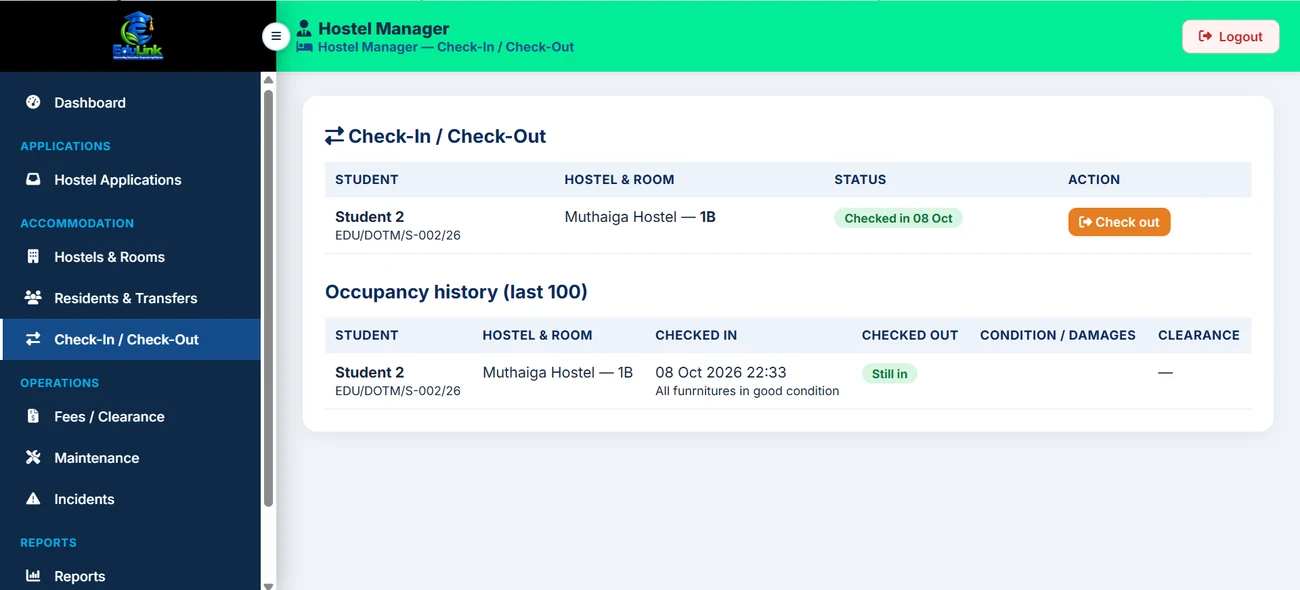Click the Hostel Manager user icon
This screenshot has height=590, width=1300.
[x=304, y=28]
